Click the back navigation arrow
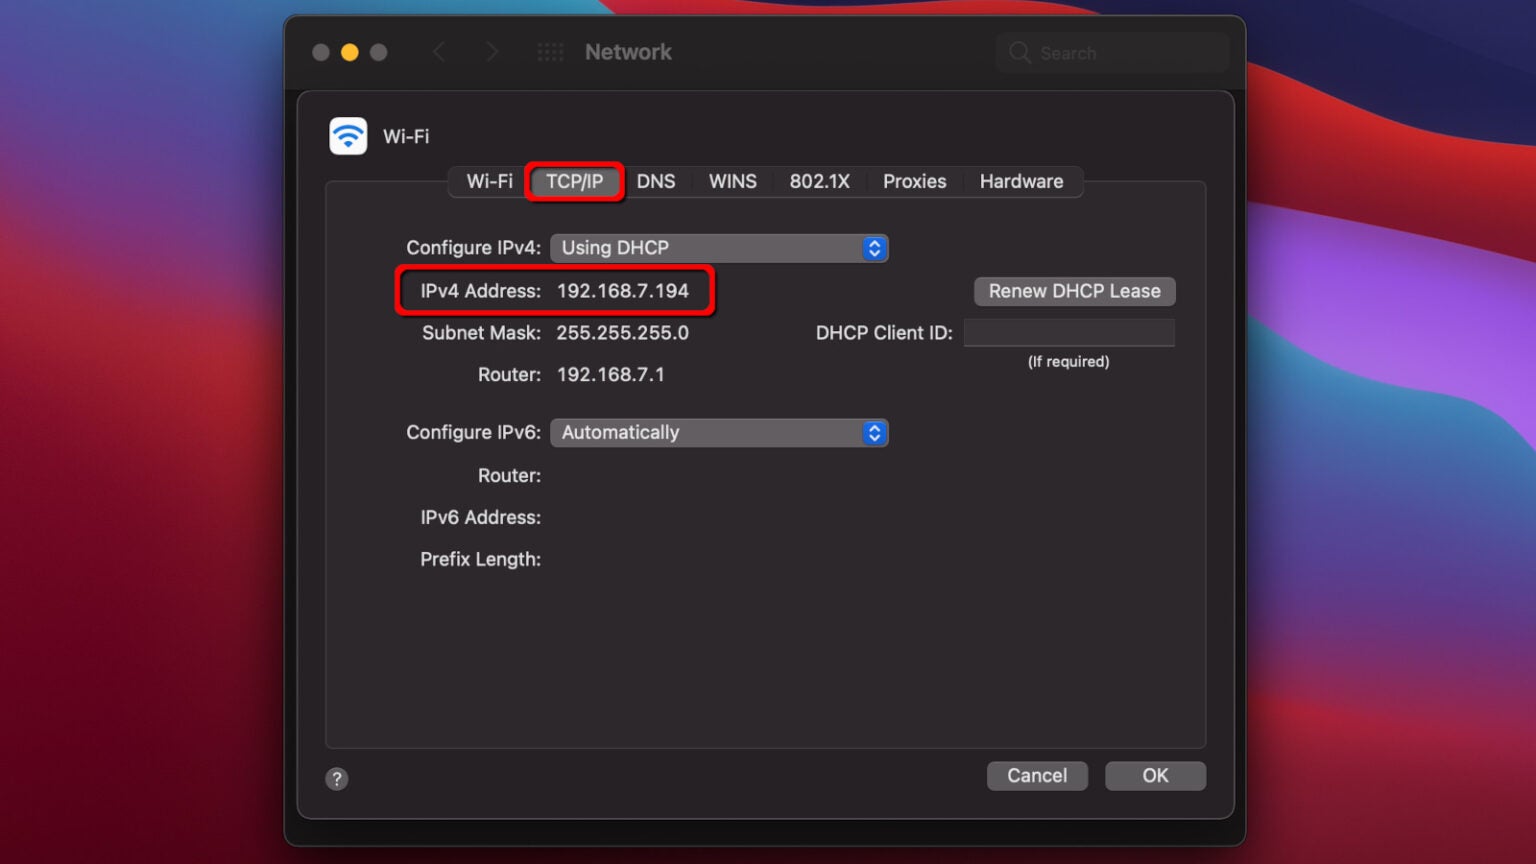Viewport: 1536px width, 864px height. 440,52
